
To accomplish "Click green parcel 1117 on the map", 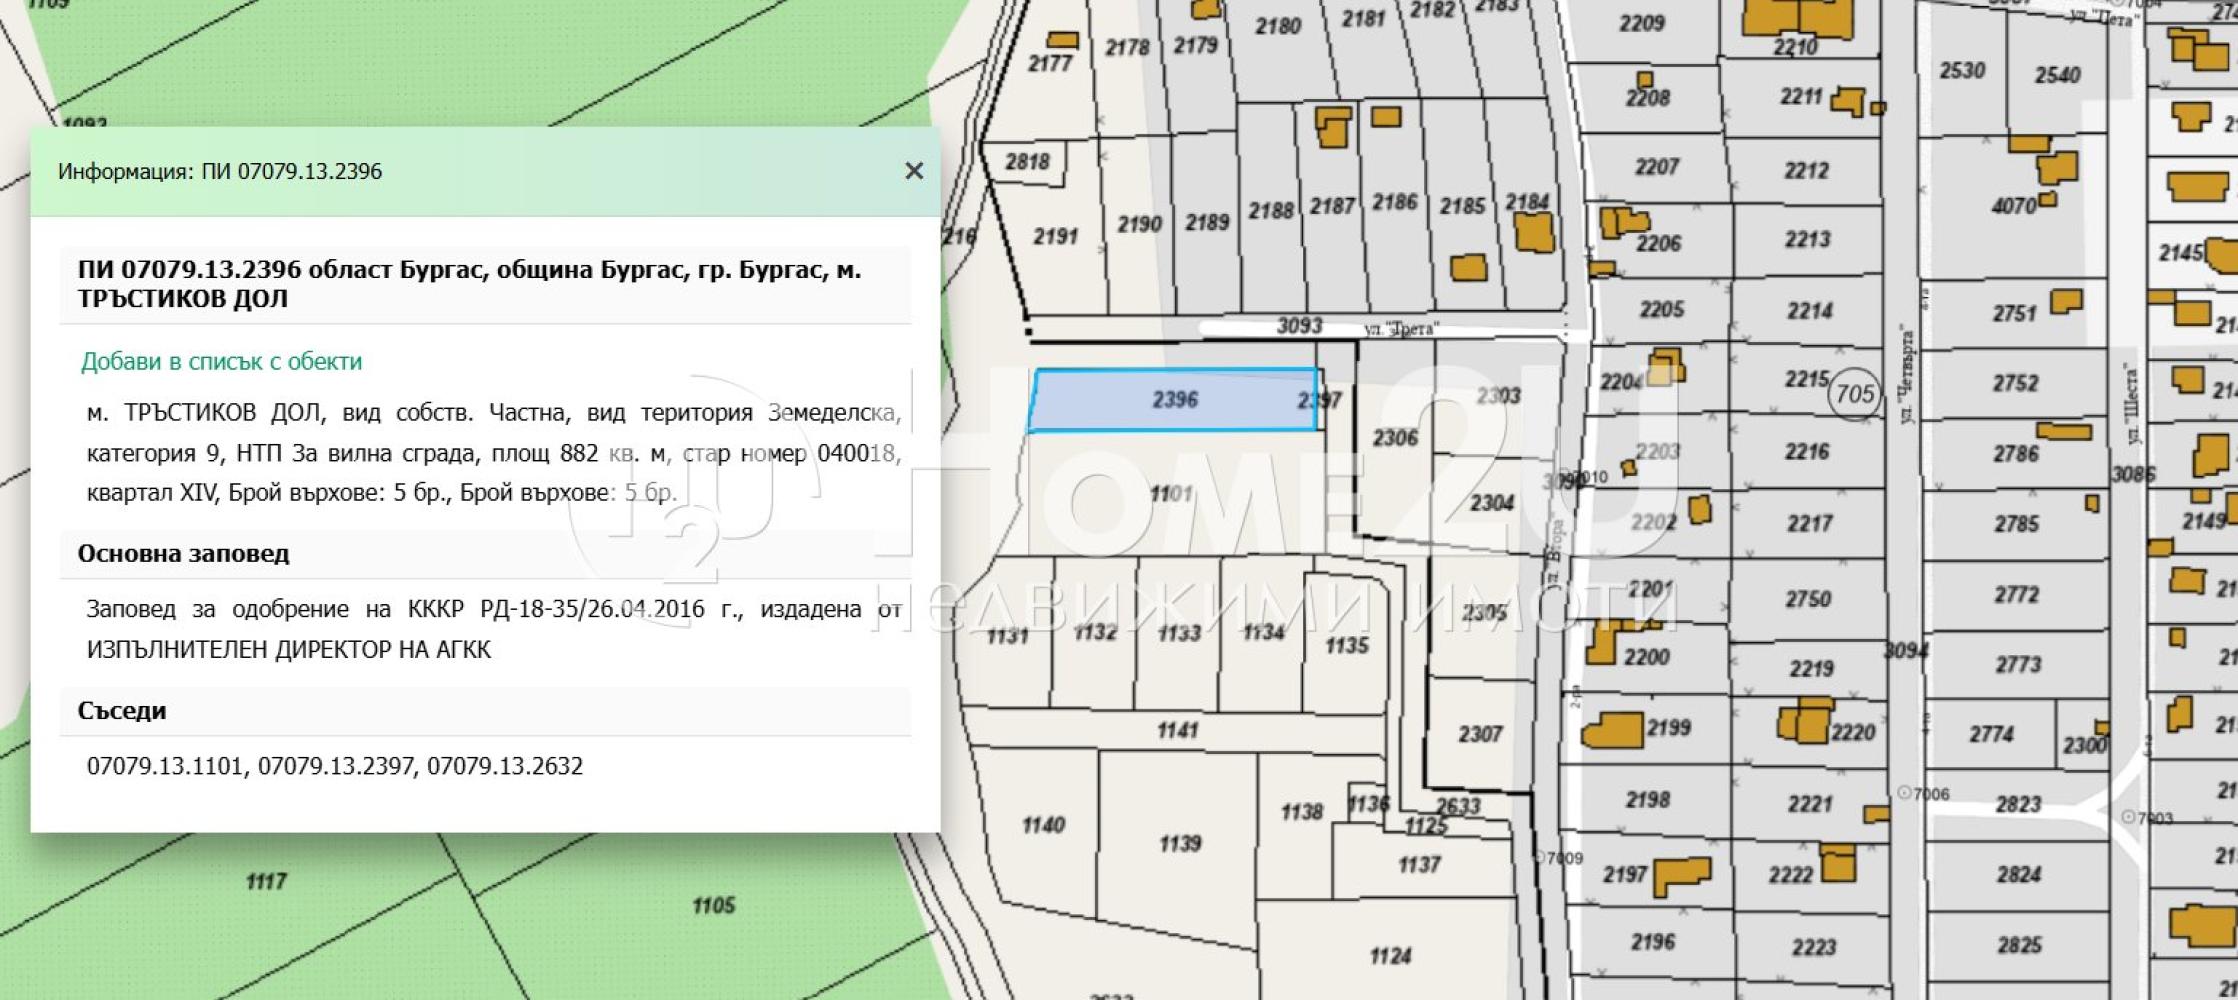I will pos(265,882).
